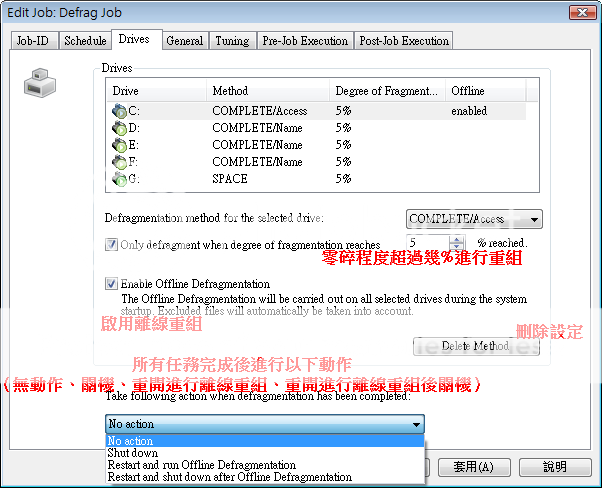Click the 5% fragmentation cell for D:
Image resolution: width=602 pixels, height=488 pixels.
pos(343,128)
